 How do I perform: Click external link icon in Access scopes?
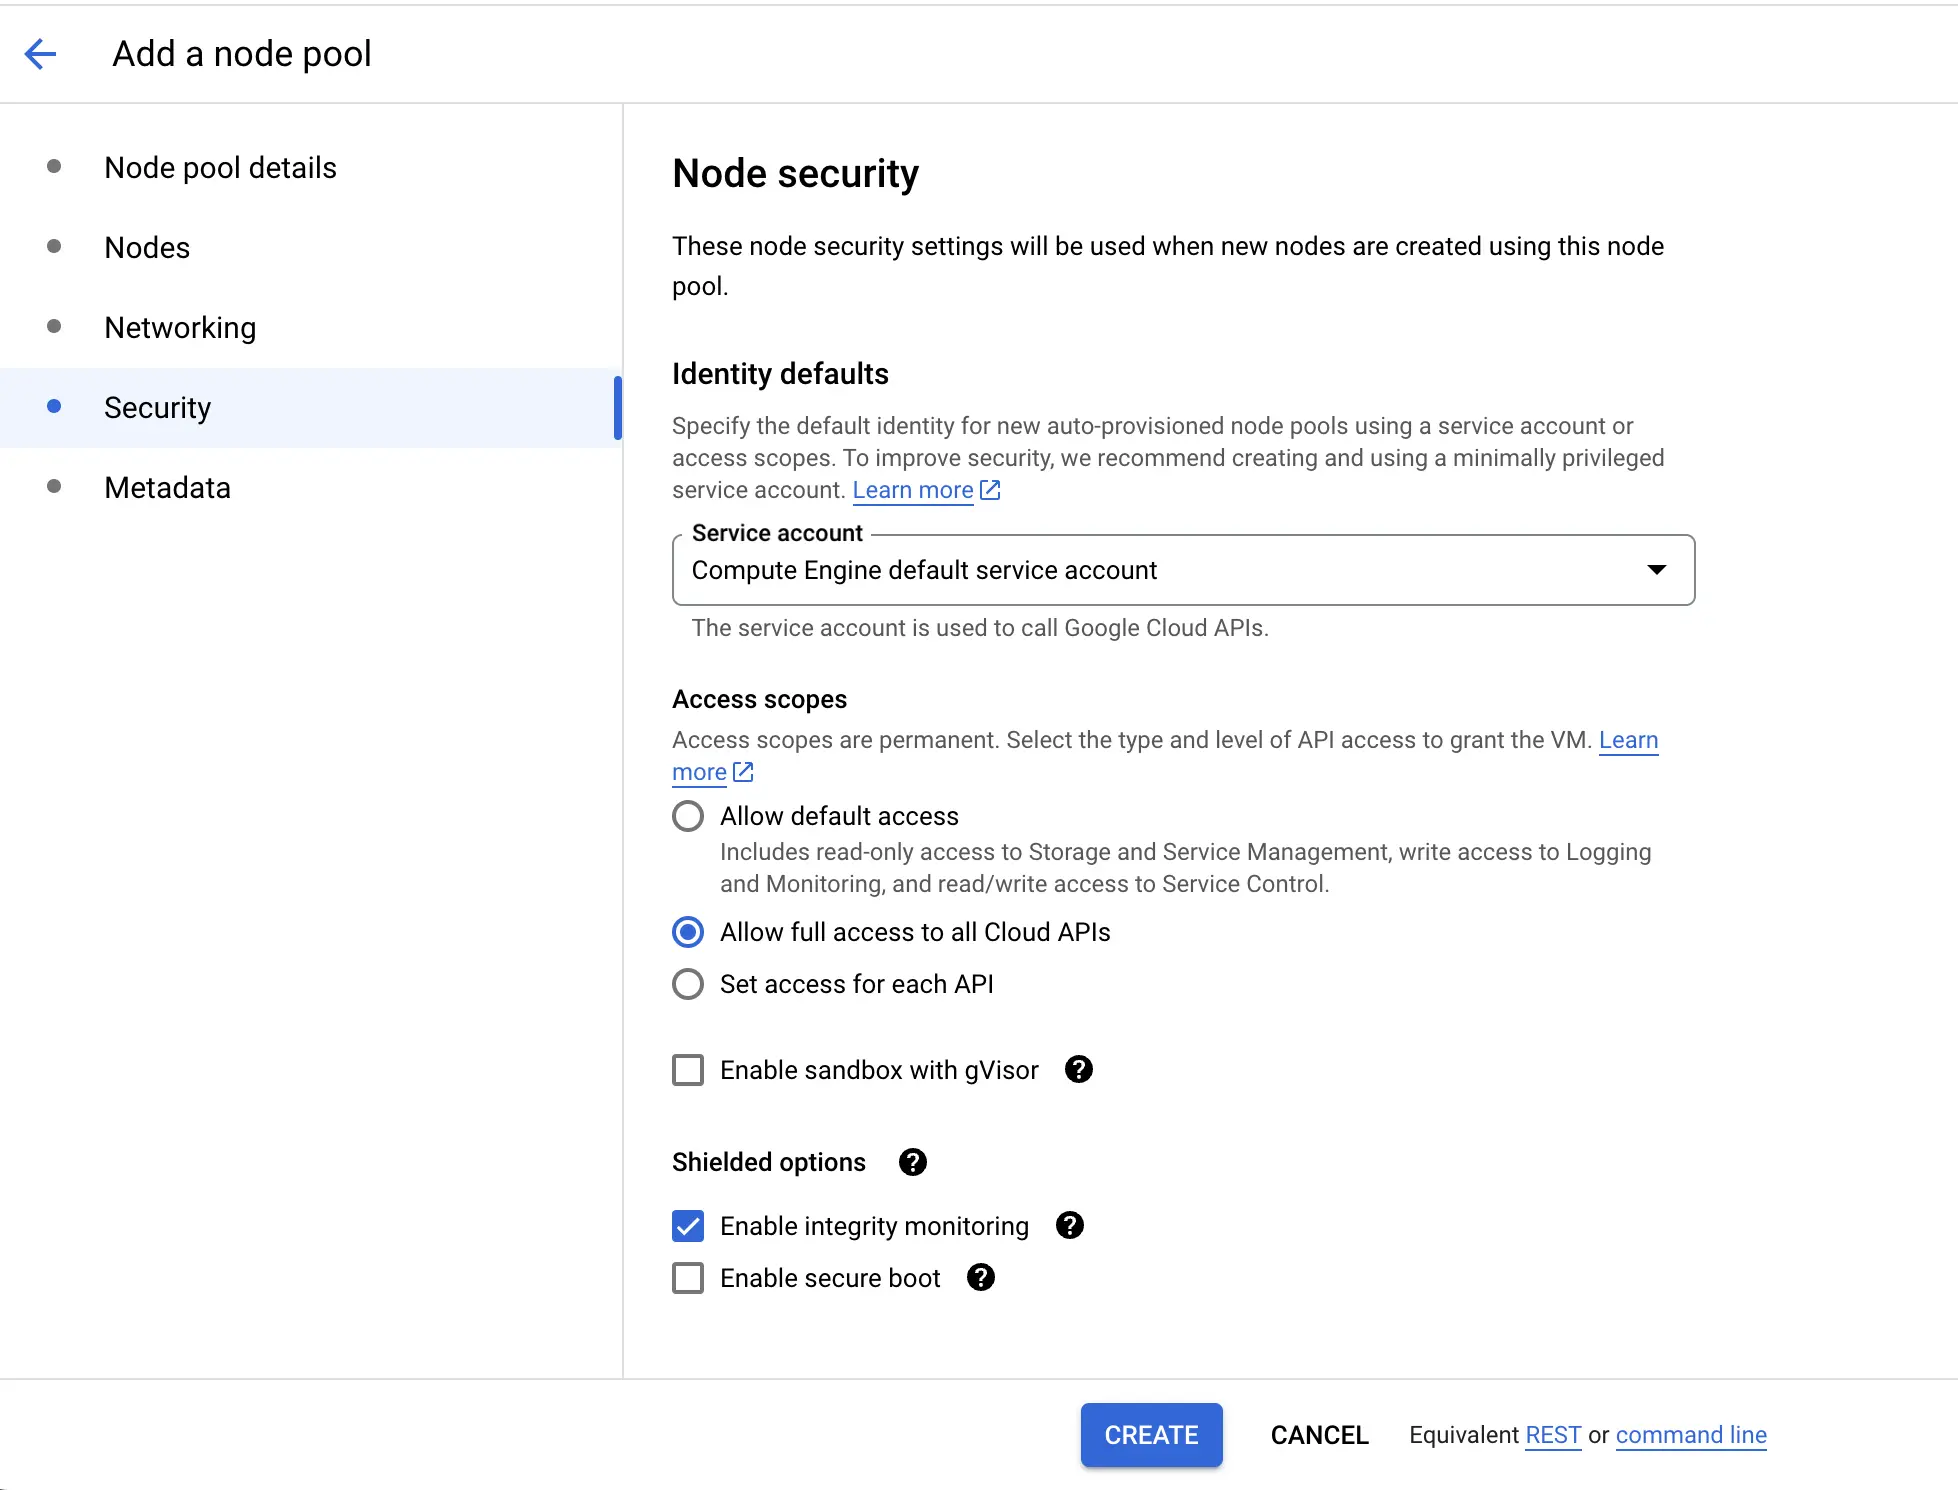click(x=743, y=772)
